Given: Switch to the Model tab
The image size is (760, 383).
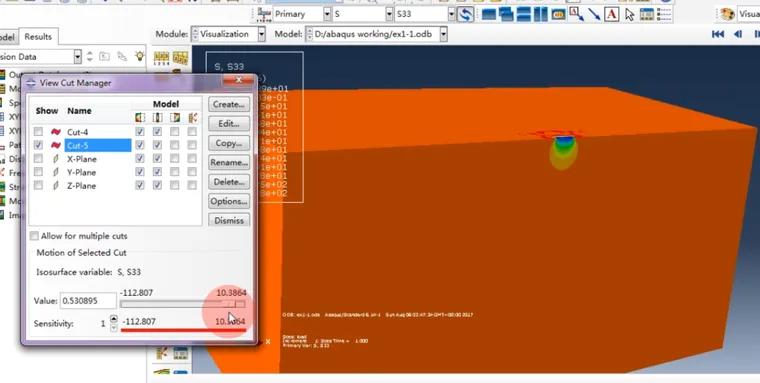Looking at the screenshot, I should click(8, 37).
